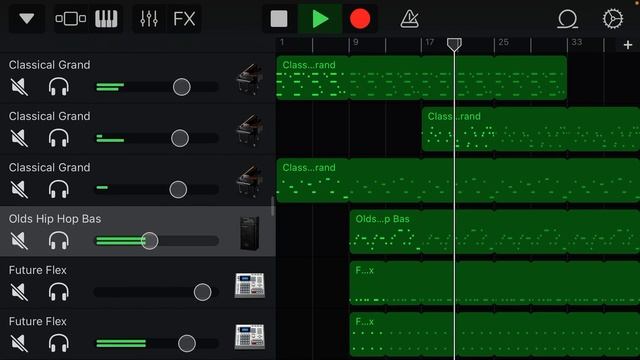
Task: Select the upper F...x region
Action: click(495, 283)
